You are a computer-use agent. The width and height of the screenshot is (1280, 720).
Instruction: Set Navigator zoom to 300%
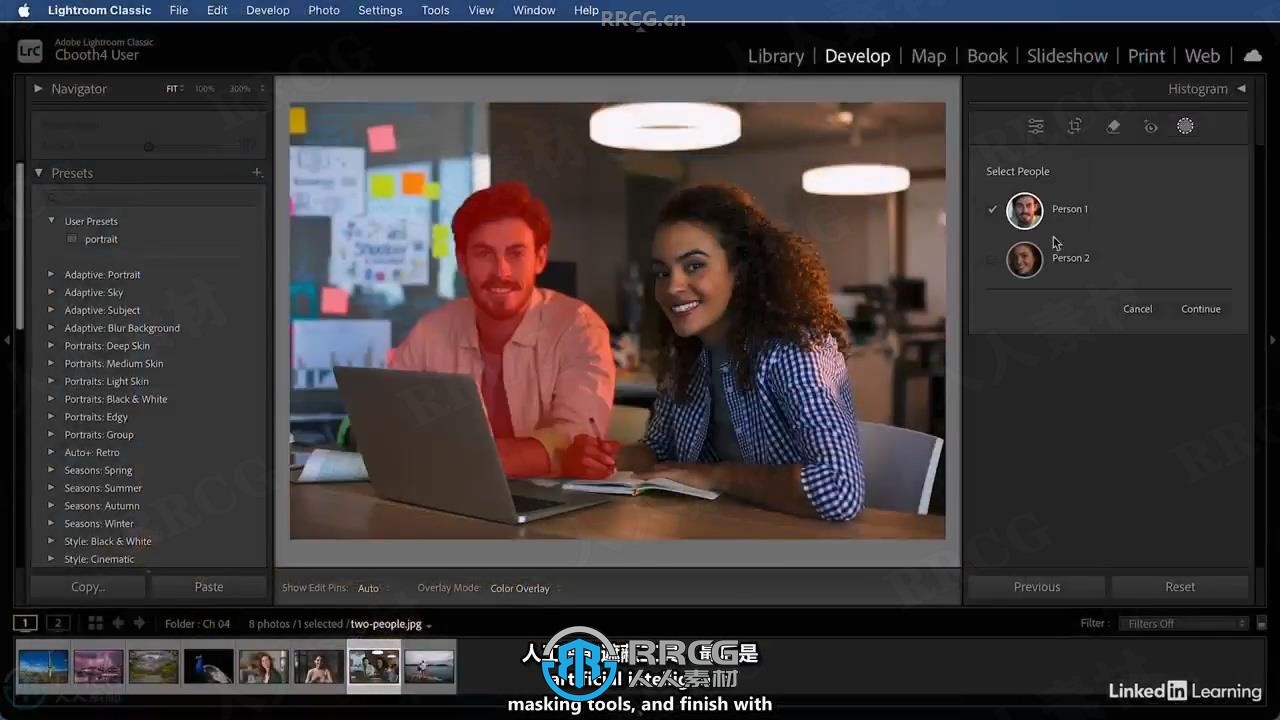click(x=240, y=89)
